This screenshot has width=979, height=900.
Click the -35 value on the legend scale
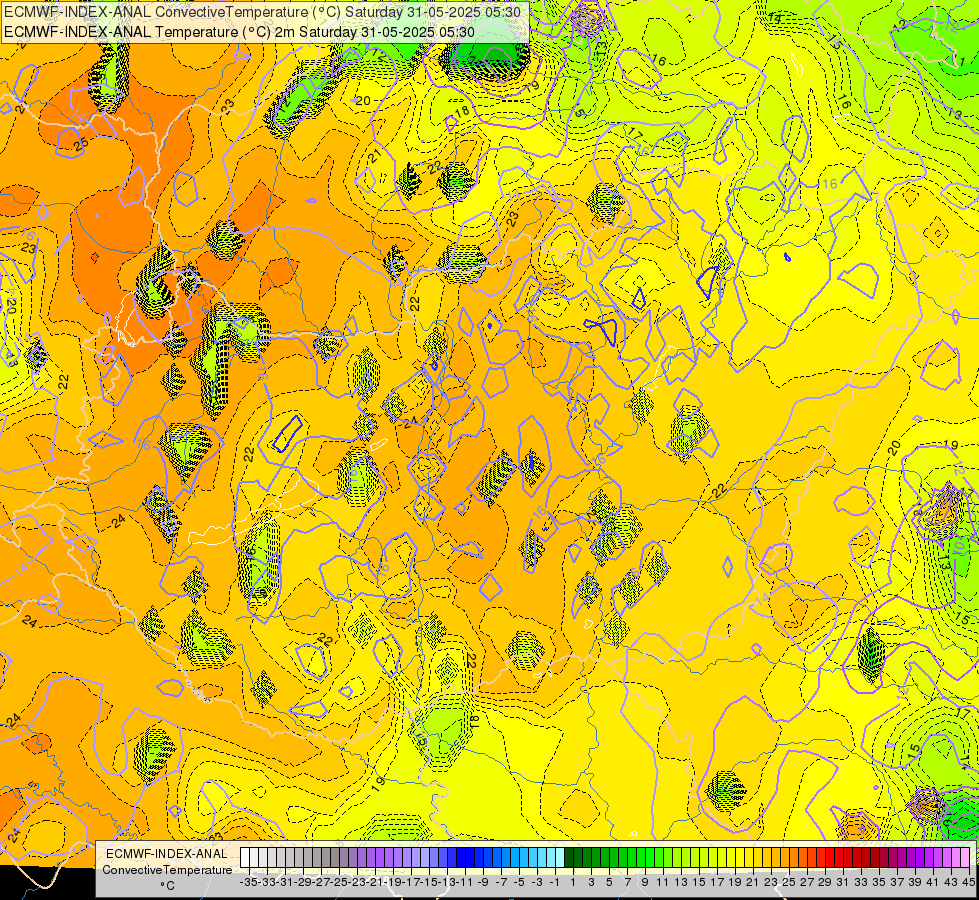click(248, 882)
